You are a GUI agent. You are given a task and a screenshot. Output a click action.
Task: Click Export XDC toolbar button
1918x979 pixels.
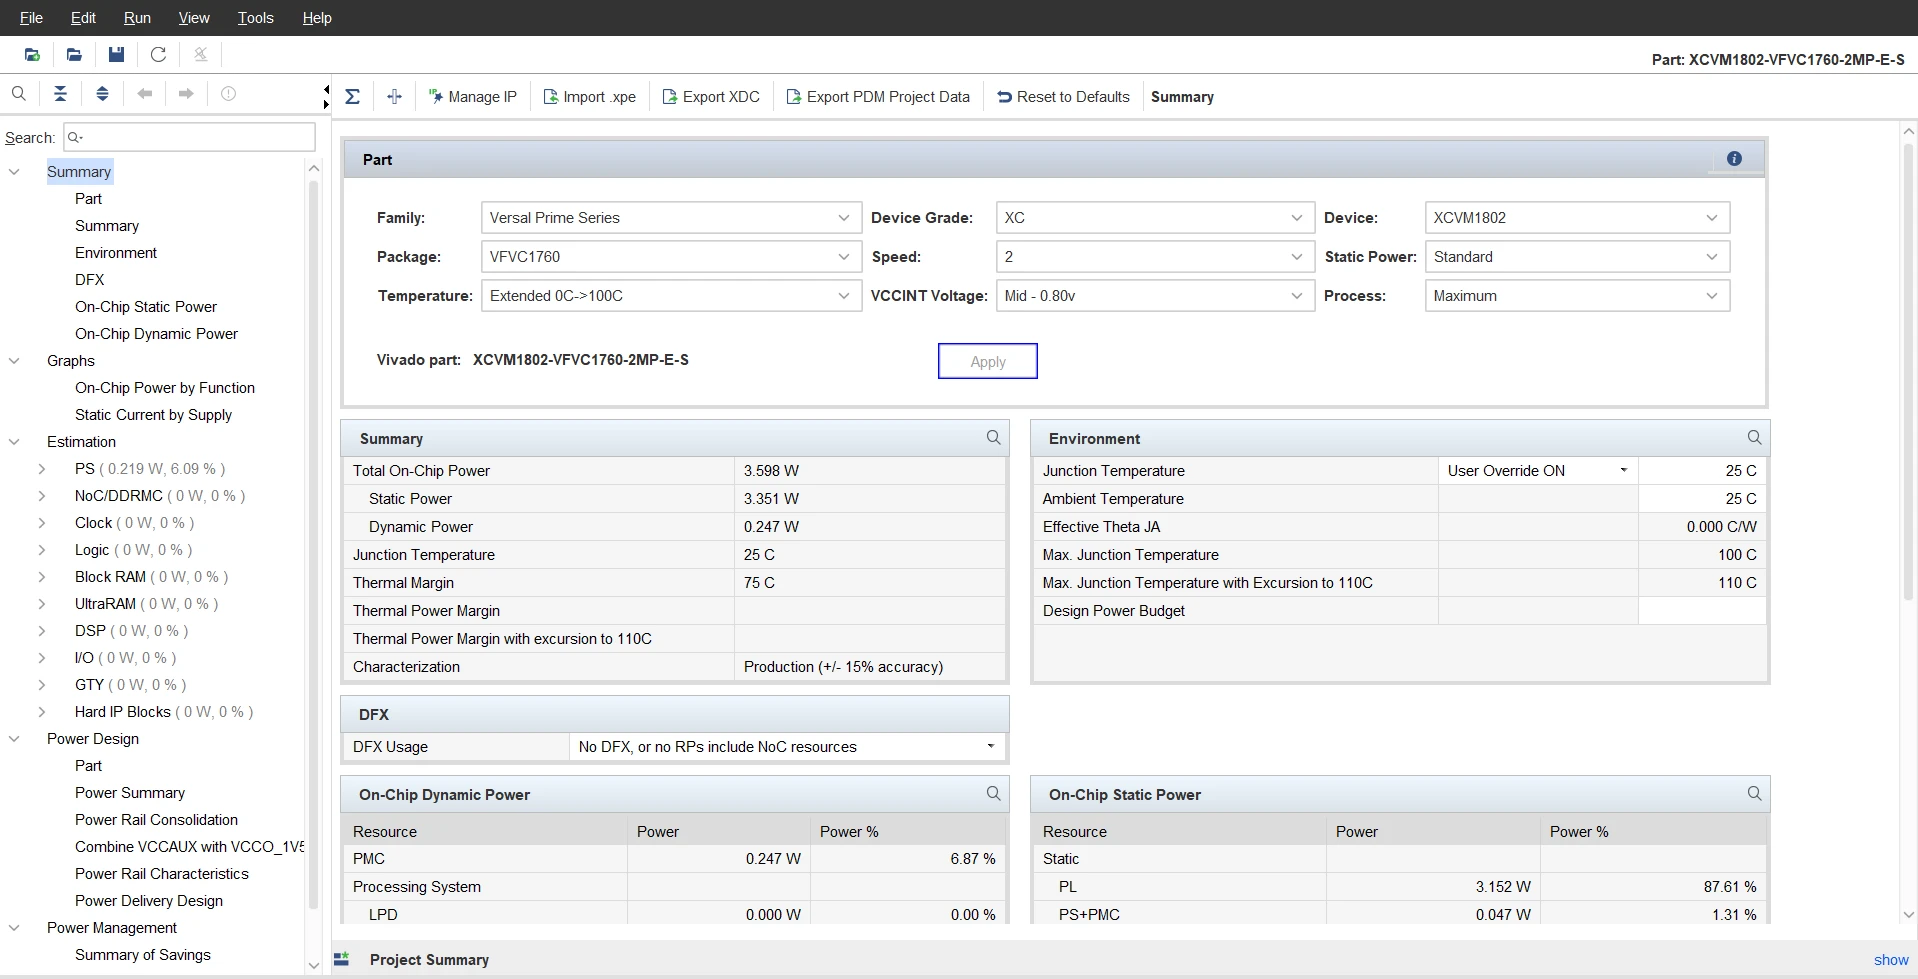pyautogui.click(x=711, y=97)
